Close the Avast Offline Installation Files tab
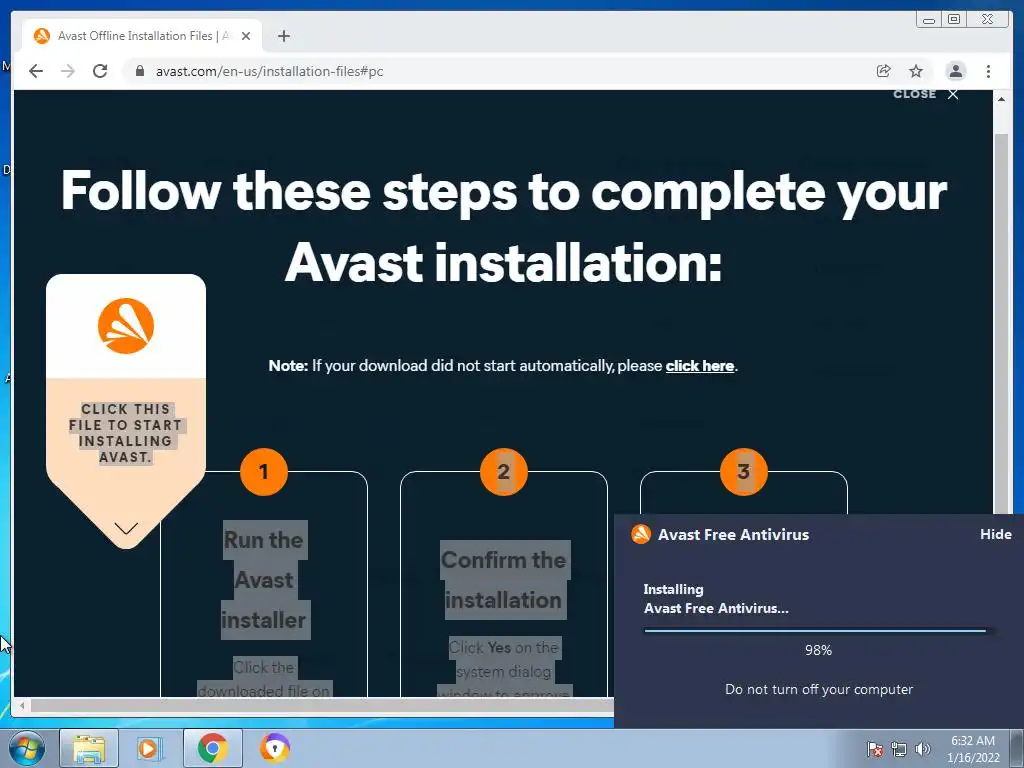The image size is (1024, 768). [x=246, y=36]
